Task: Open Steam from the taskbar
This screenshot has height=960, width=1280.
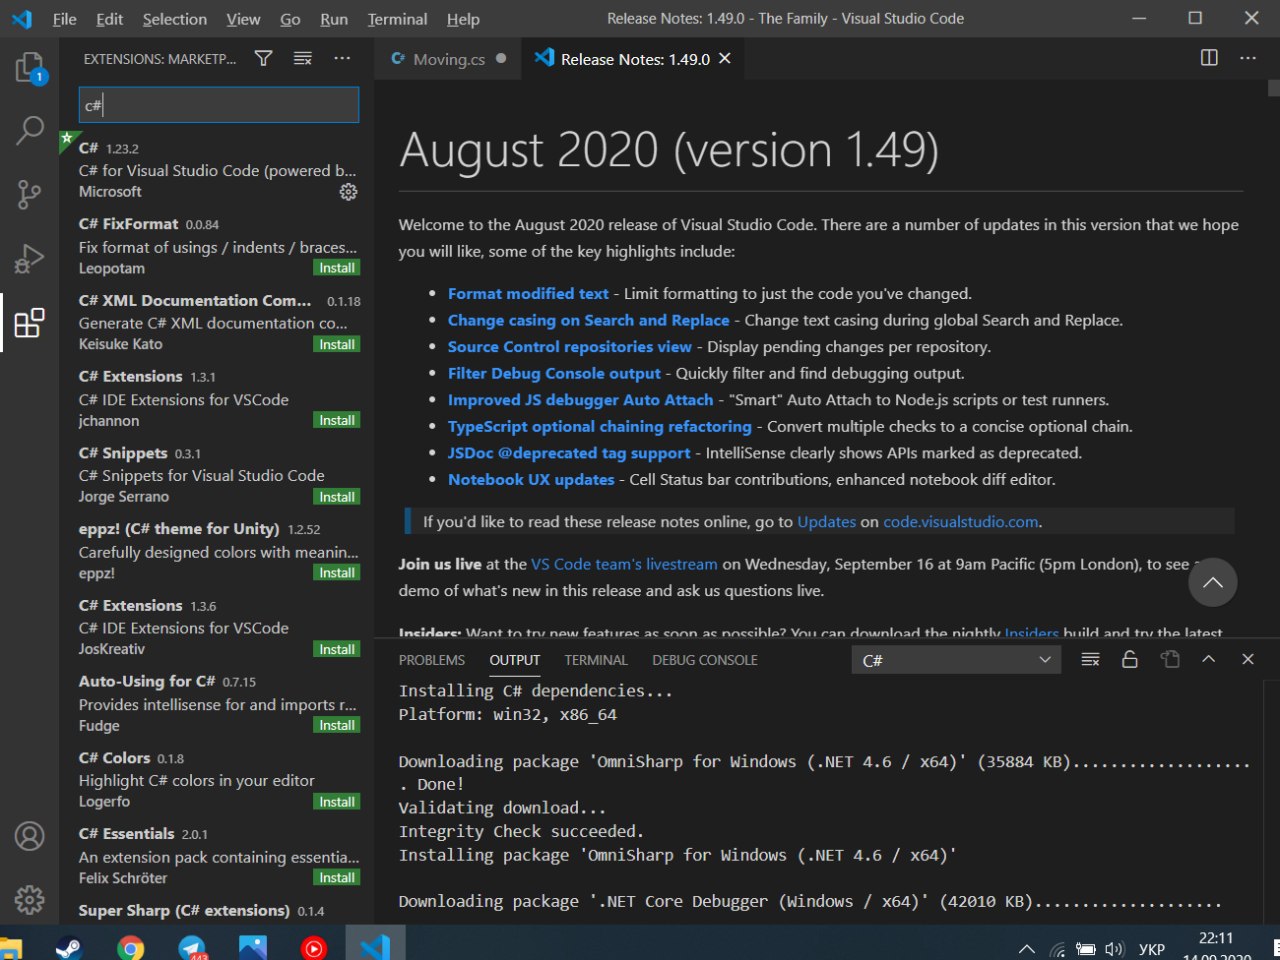Action: click(69, 947)
